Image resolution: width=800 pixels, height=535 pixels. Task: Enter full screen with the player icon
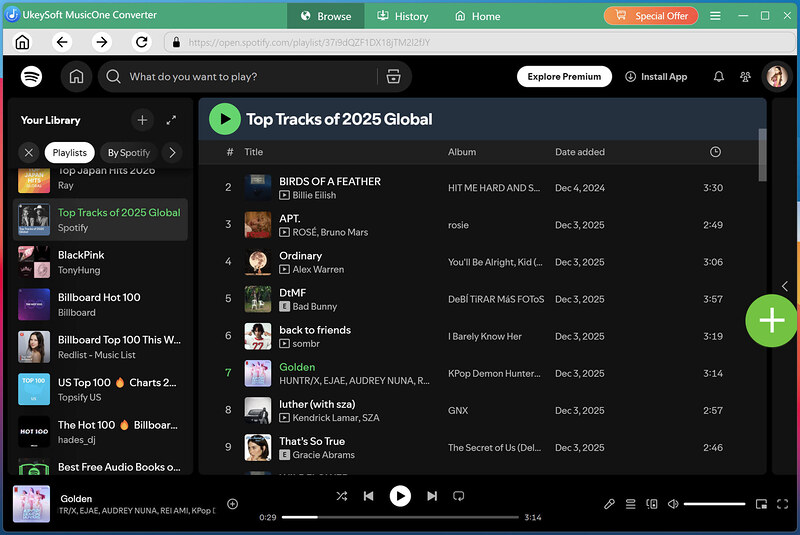(x=782, y=504)
